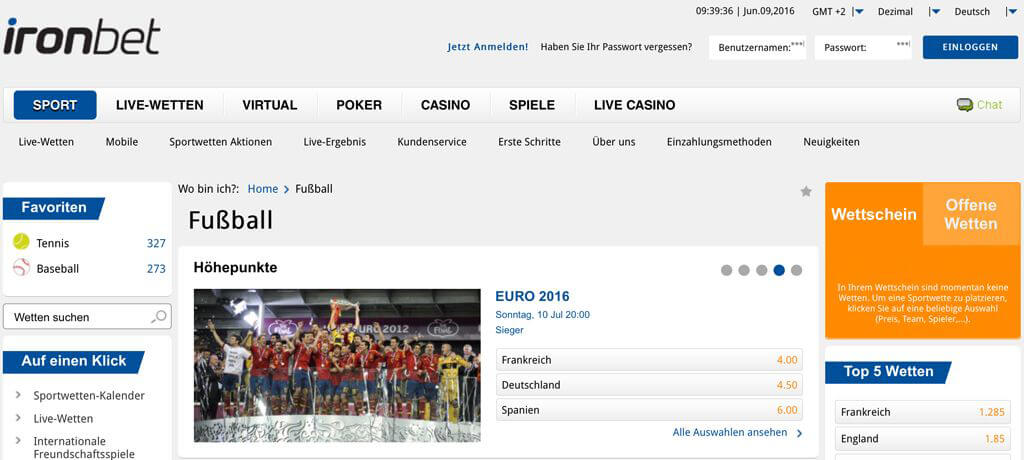Click the ironbet logo

click(82, 37)
